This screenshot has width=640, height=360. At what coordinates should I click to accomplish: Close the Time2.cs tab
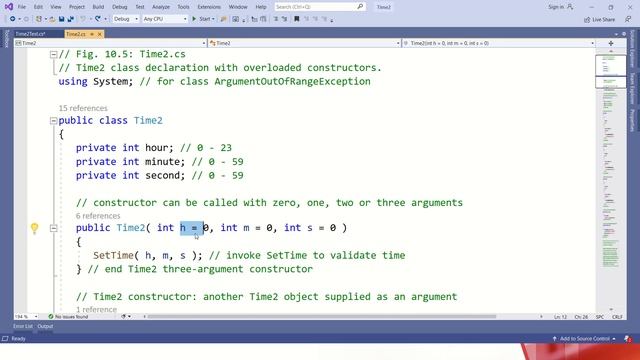[100, 34]
